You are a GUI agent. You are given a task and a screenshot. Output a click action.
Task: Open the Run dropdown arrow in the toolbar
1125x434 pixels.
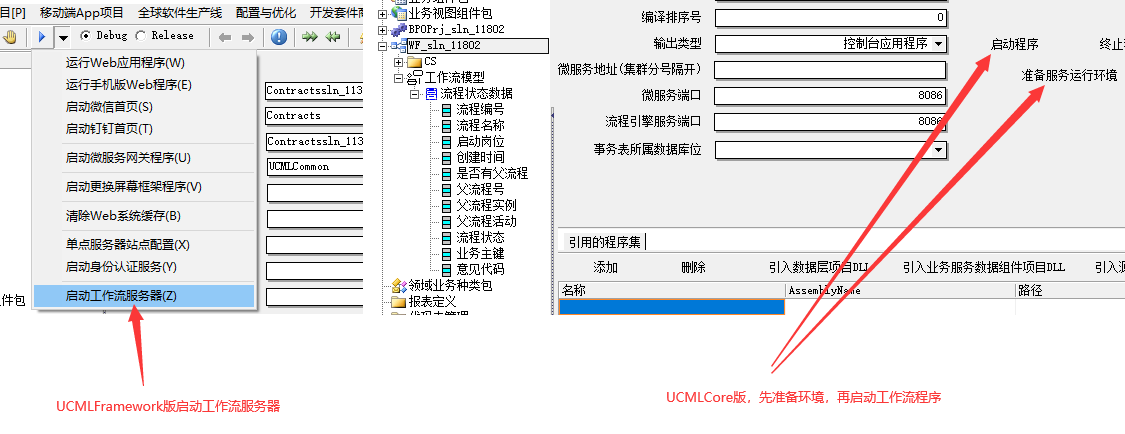[x=63, y=37]
